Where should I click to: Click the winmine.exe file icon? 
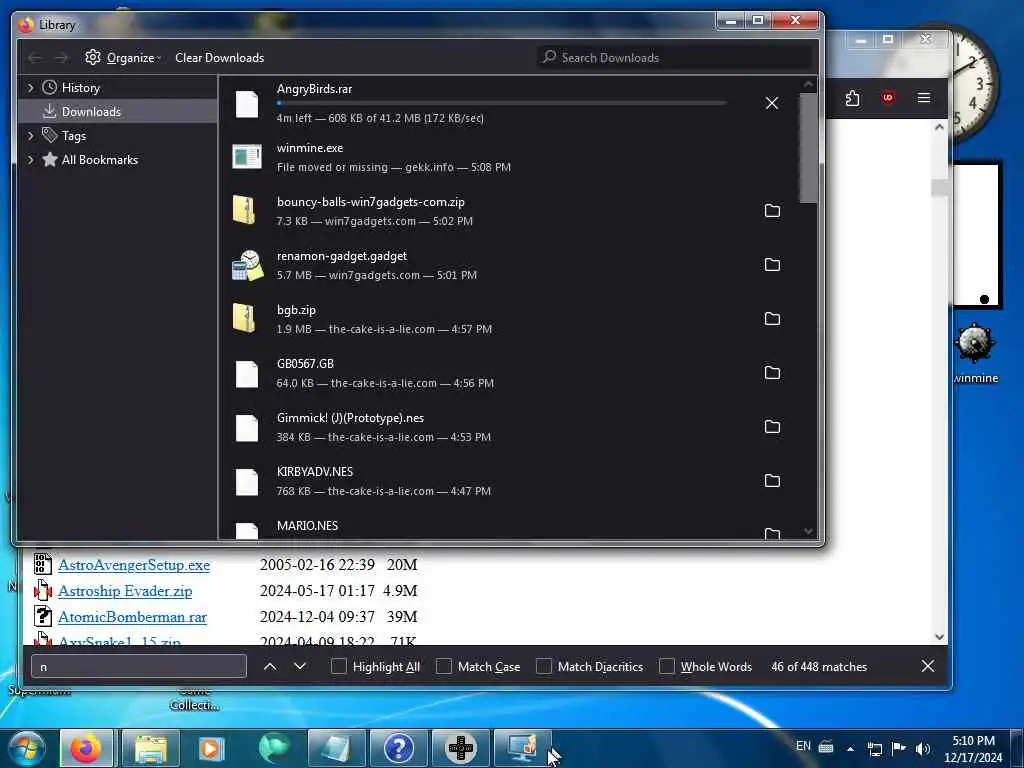point(247,157)
